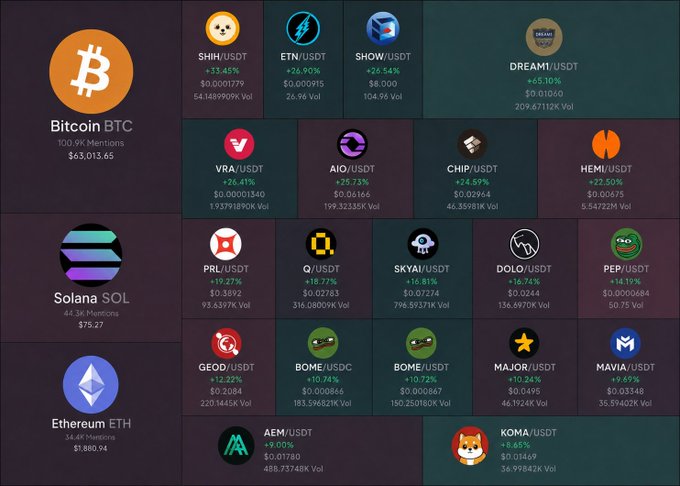Click the MAVIA blue M icon
Viewport: 680px width, 486px height.
click(x=625, y=343)
